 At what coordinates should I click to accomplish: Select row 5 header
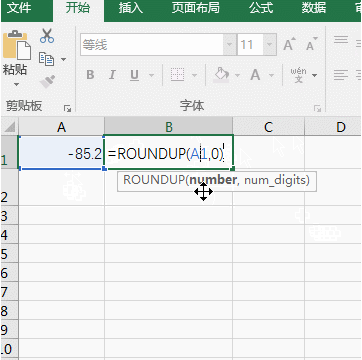pos(9,254)
